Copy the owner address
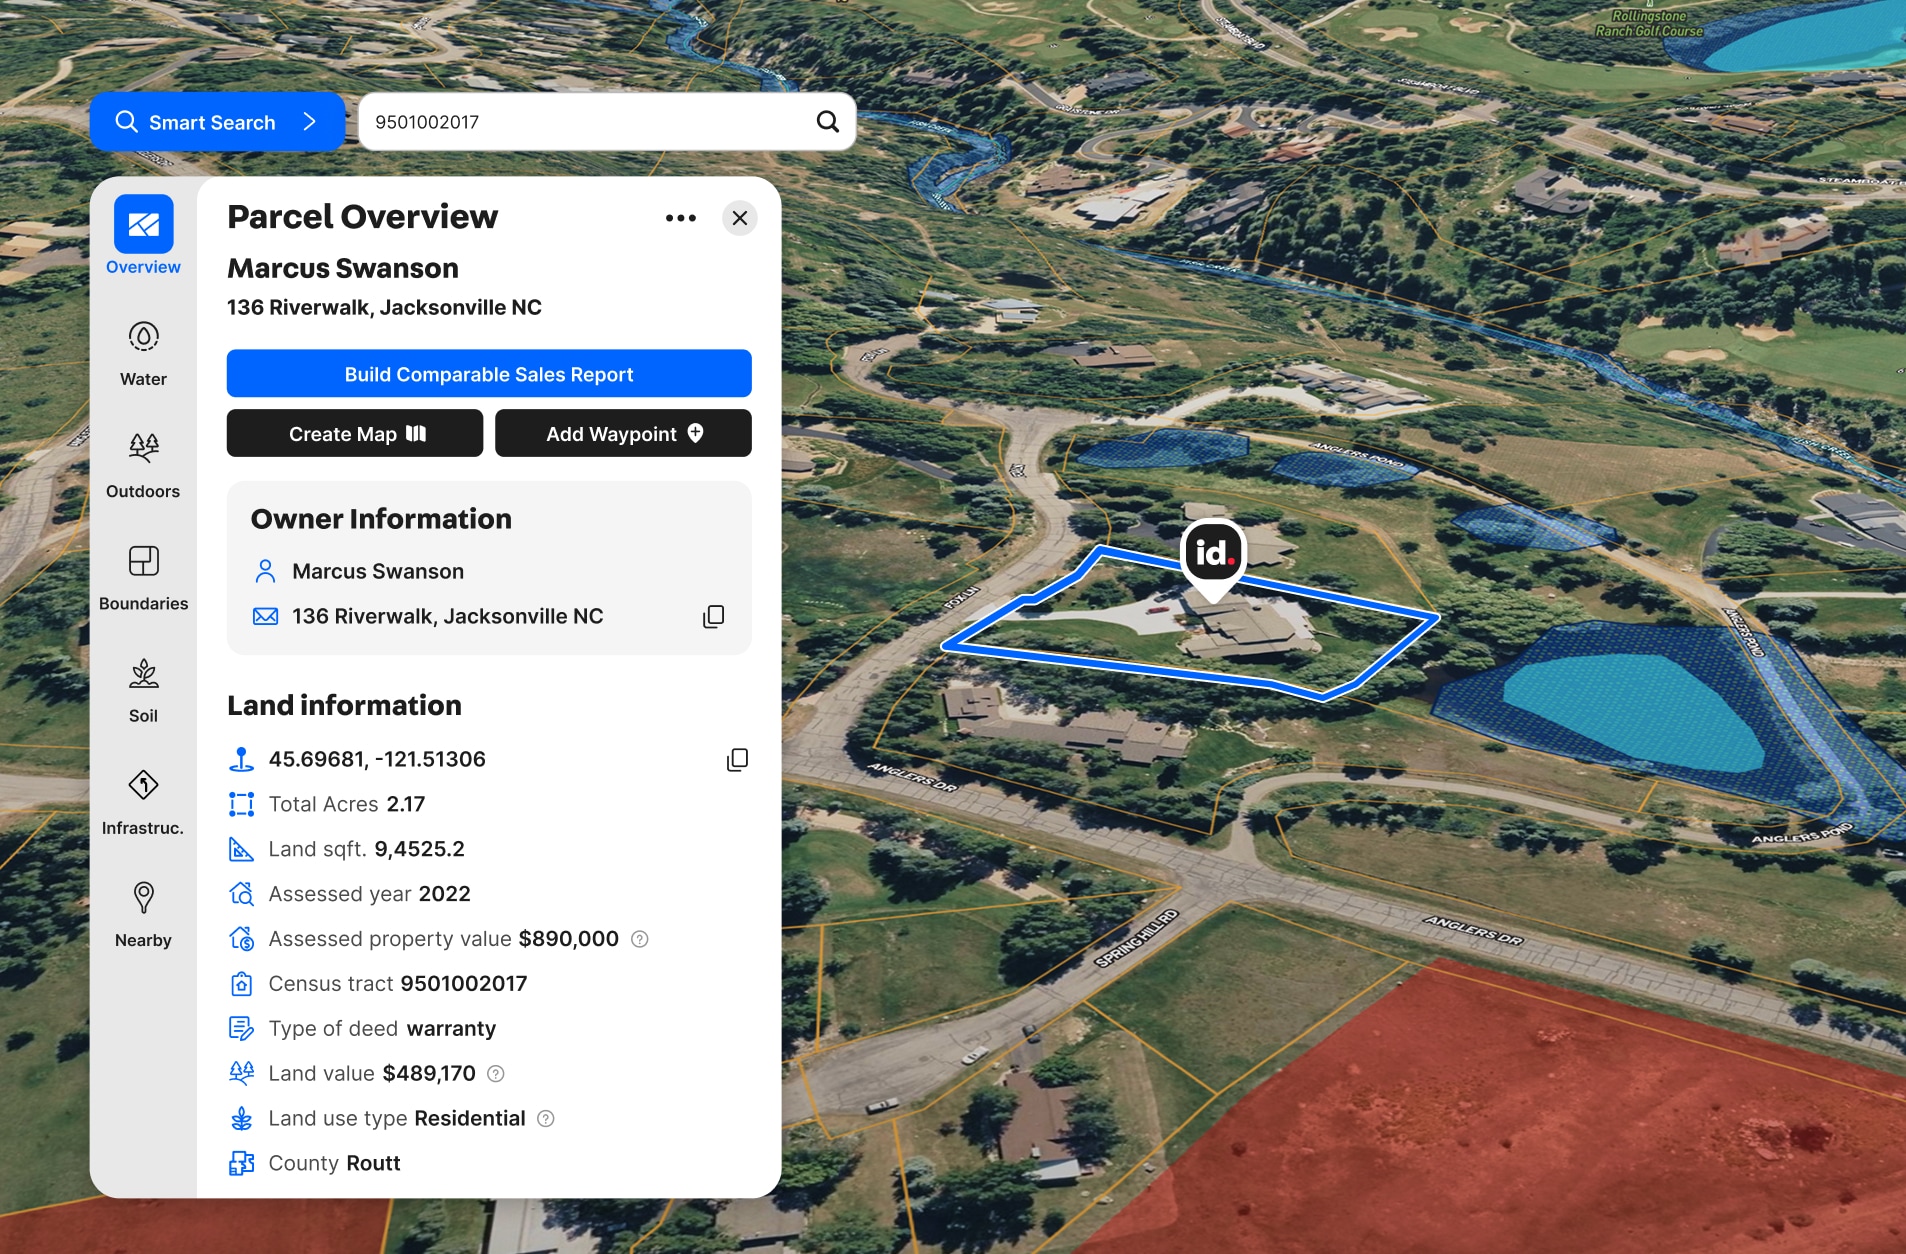1906x1254 pixels. click(x=714, y=615)
